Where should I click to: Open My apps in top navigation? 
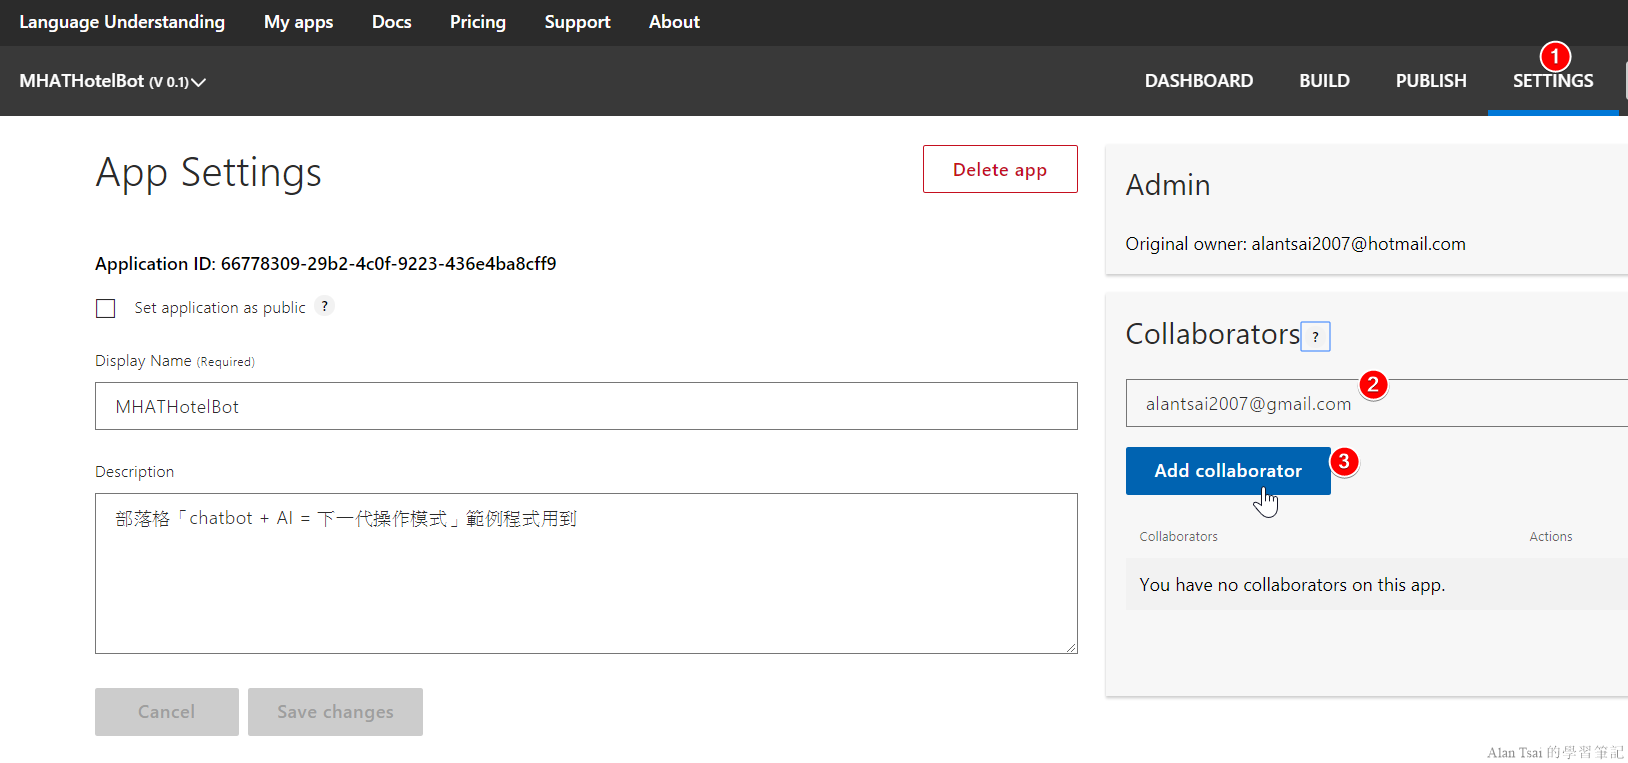(298, 22)
